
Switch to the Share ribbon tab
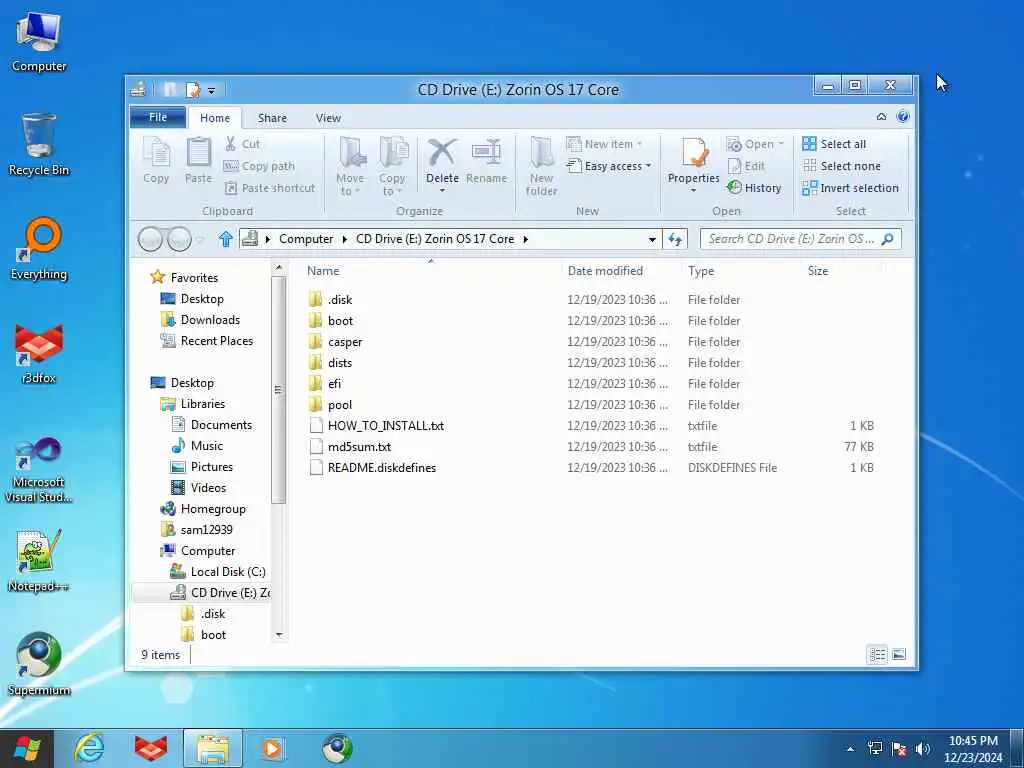[272, 118]
